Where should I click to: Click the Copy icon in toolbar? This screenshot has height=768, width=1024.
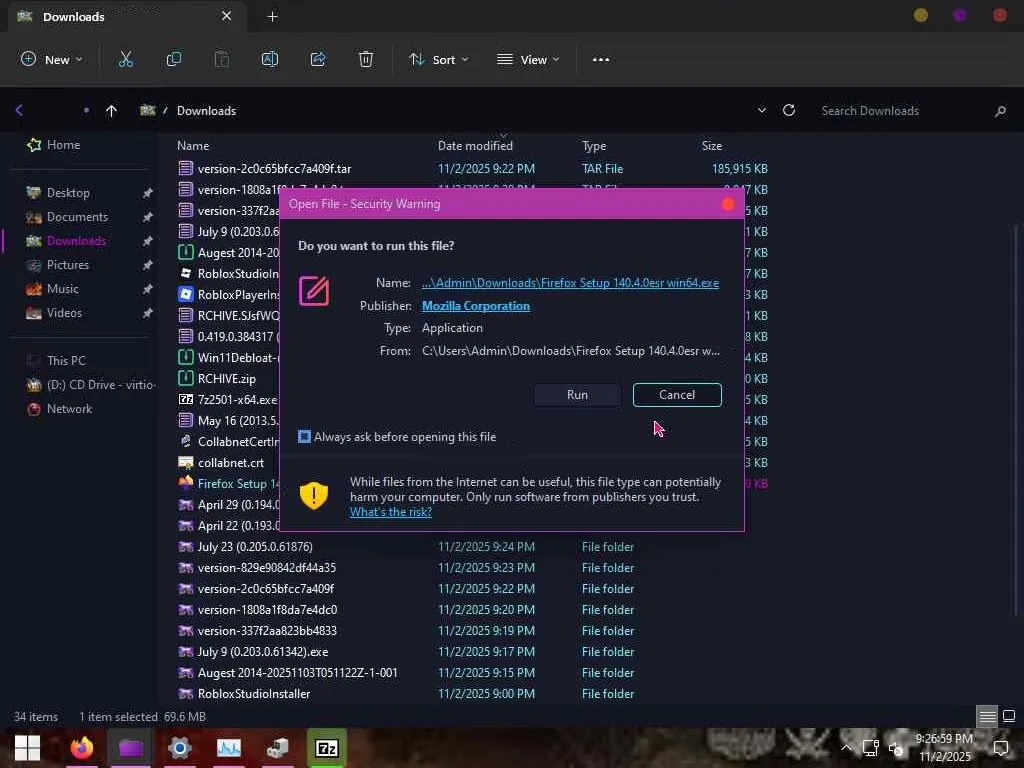(174, 59)
